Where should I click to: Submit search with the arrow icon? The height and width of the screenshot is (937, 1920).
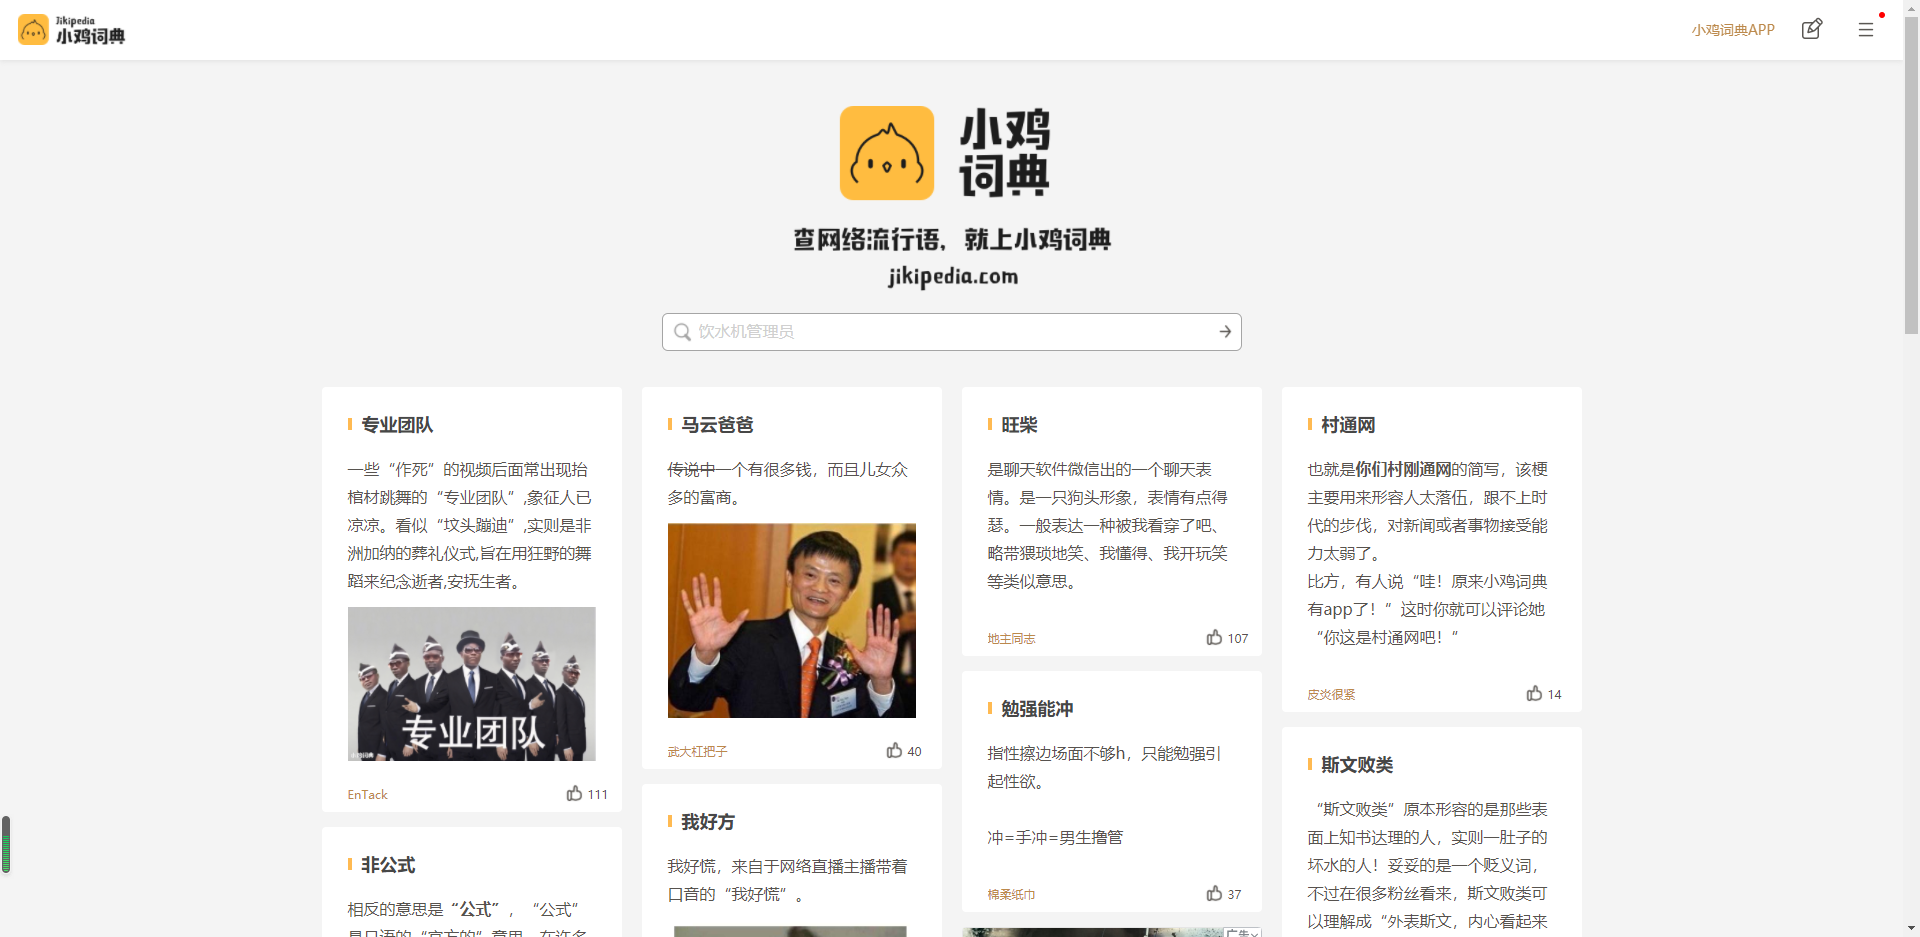1225,332
